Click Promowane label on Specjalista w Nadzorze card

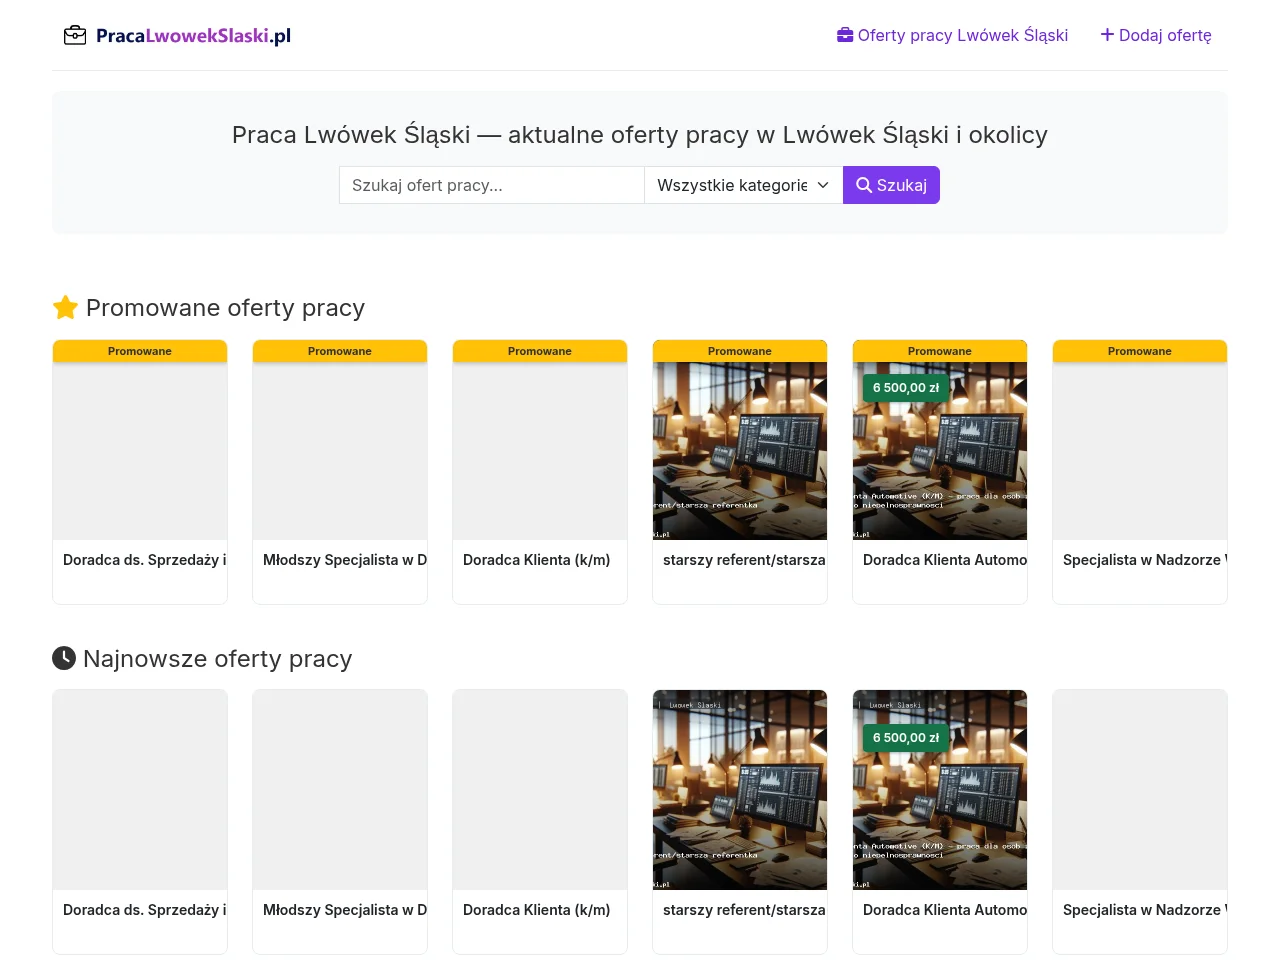click(x=1140, y=351)
